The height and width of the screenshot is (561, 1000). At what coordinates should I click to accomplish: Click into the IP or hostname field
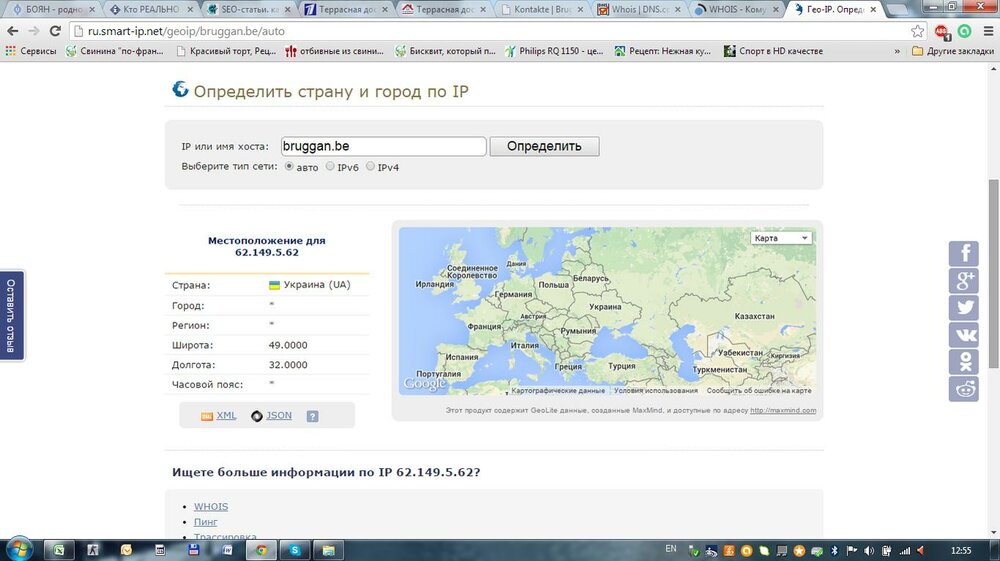(x=383, y=146)
